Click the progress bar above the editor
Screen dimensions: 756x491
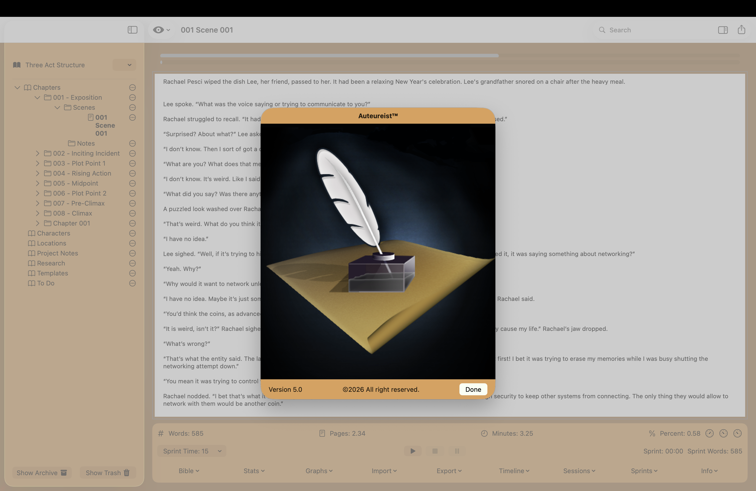coord(330,56)
